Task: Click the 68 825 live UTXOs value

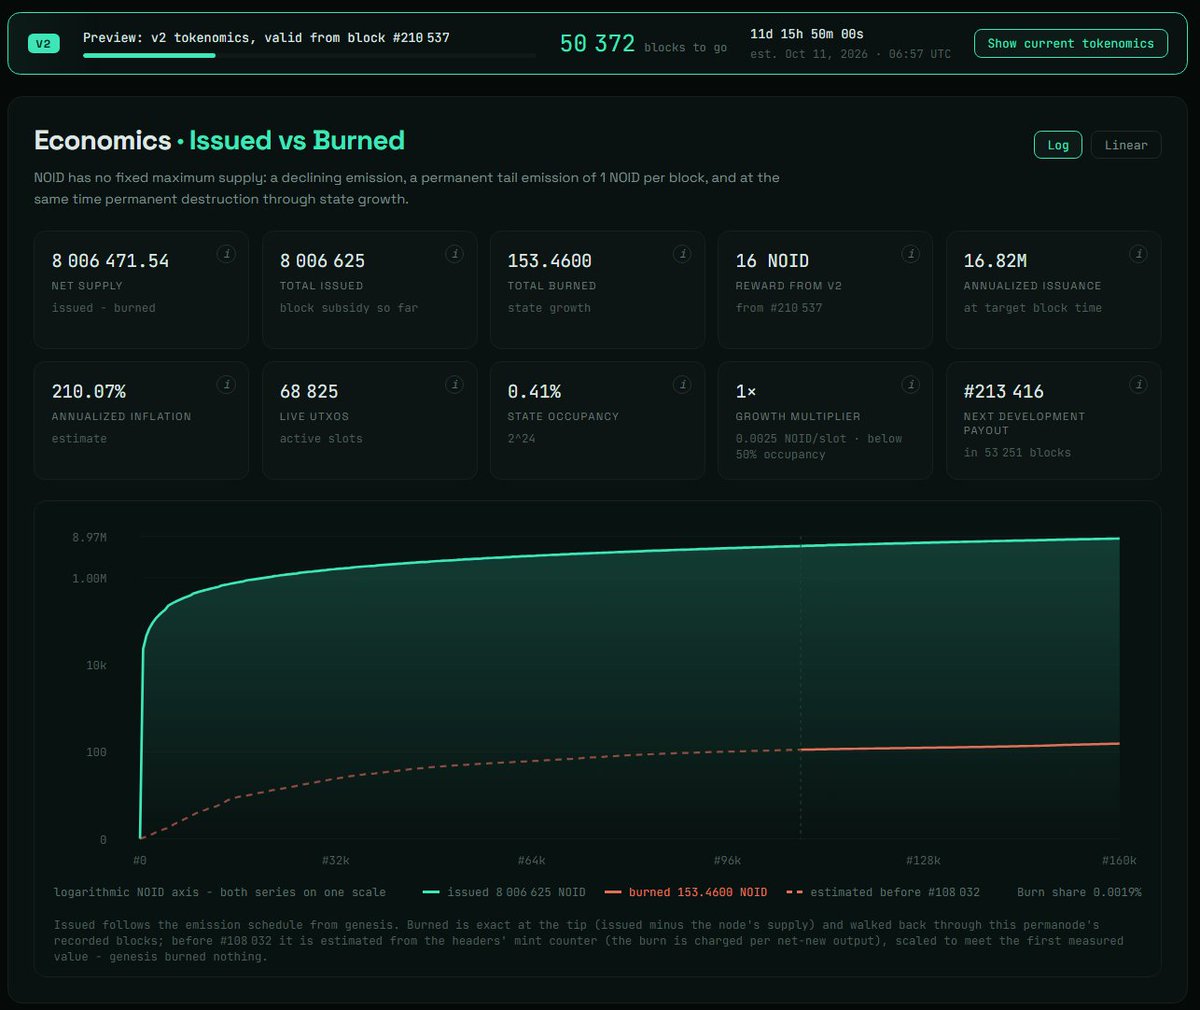Action: 308,391
